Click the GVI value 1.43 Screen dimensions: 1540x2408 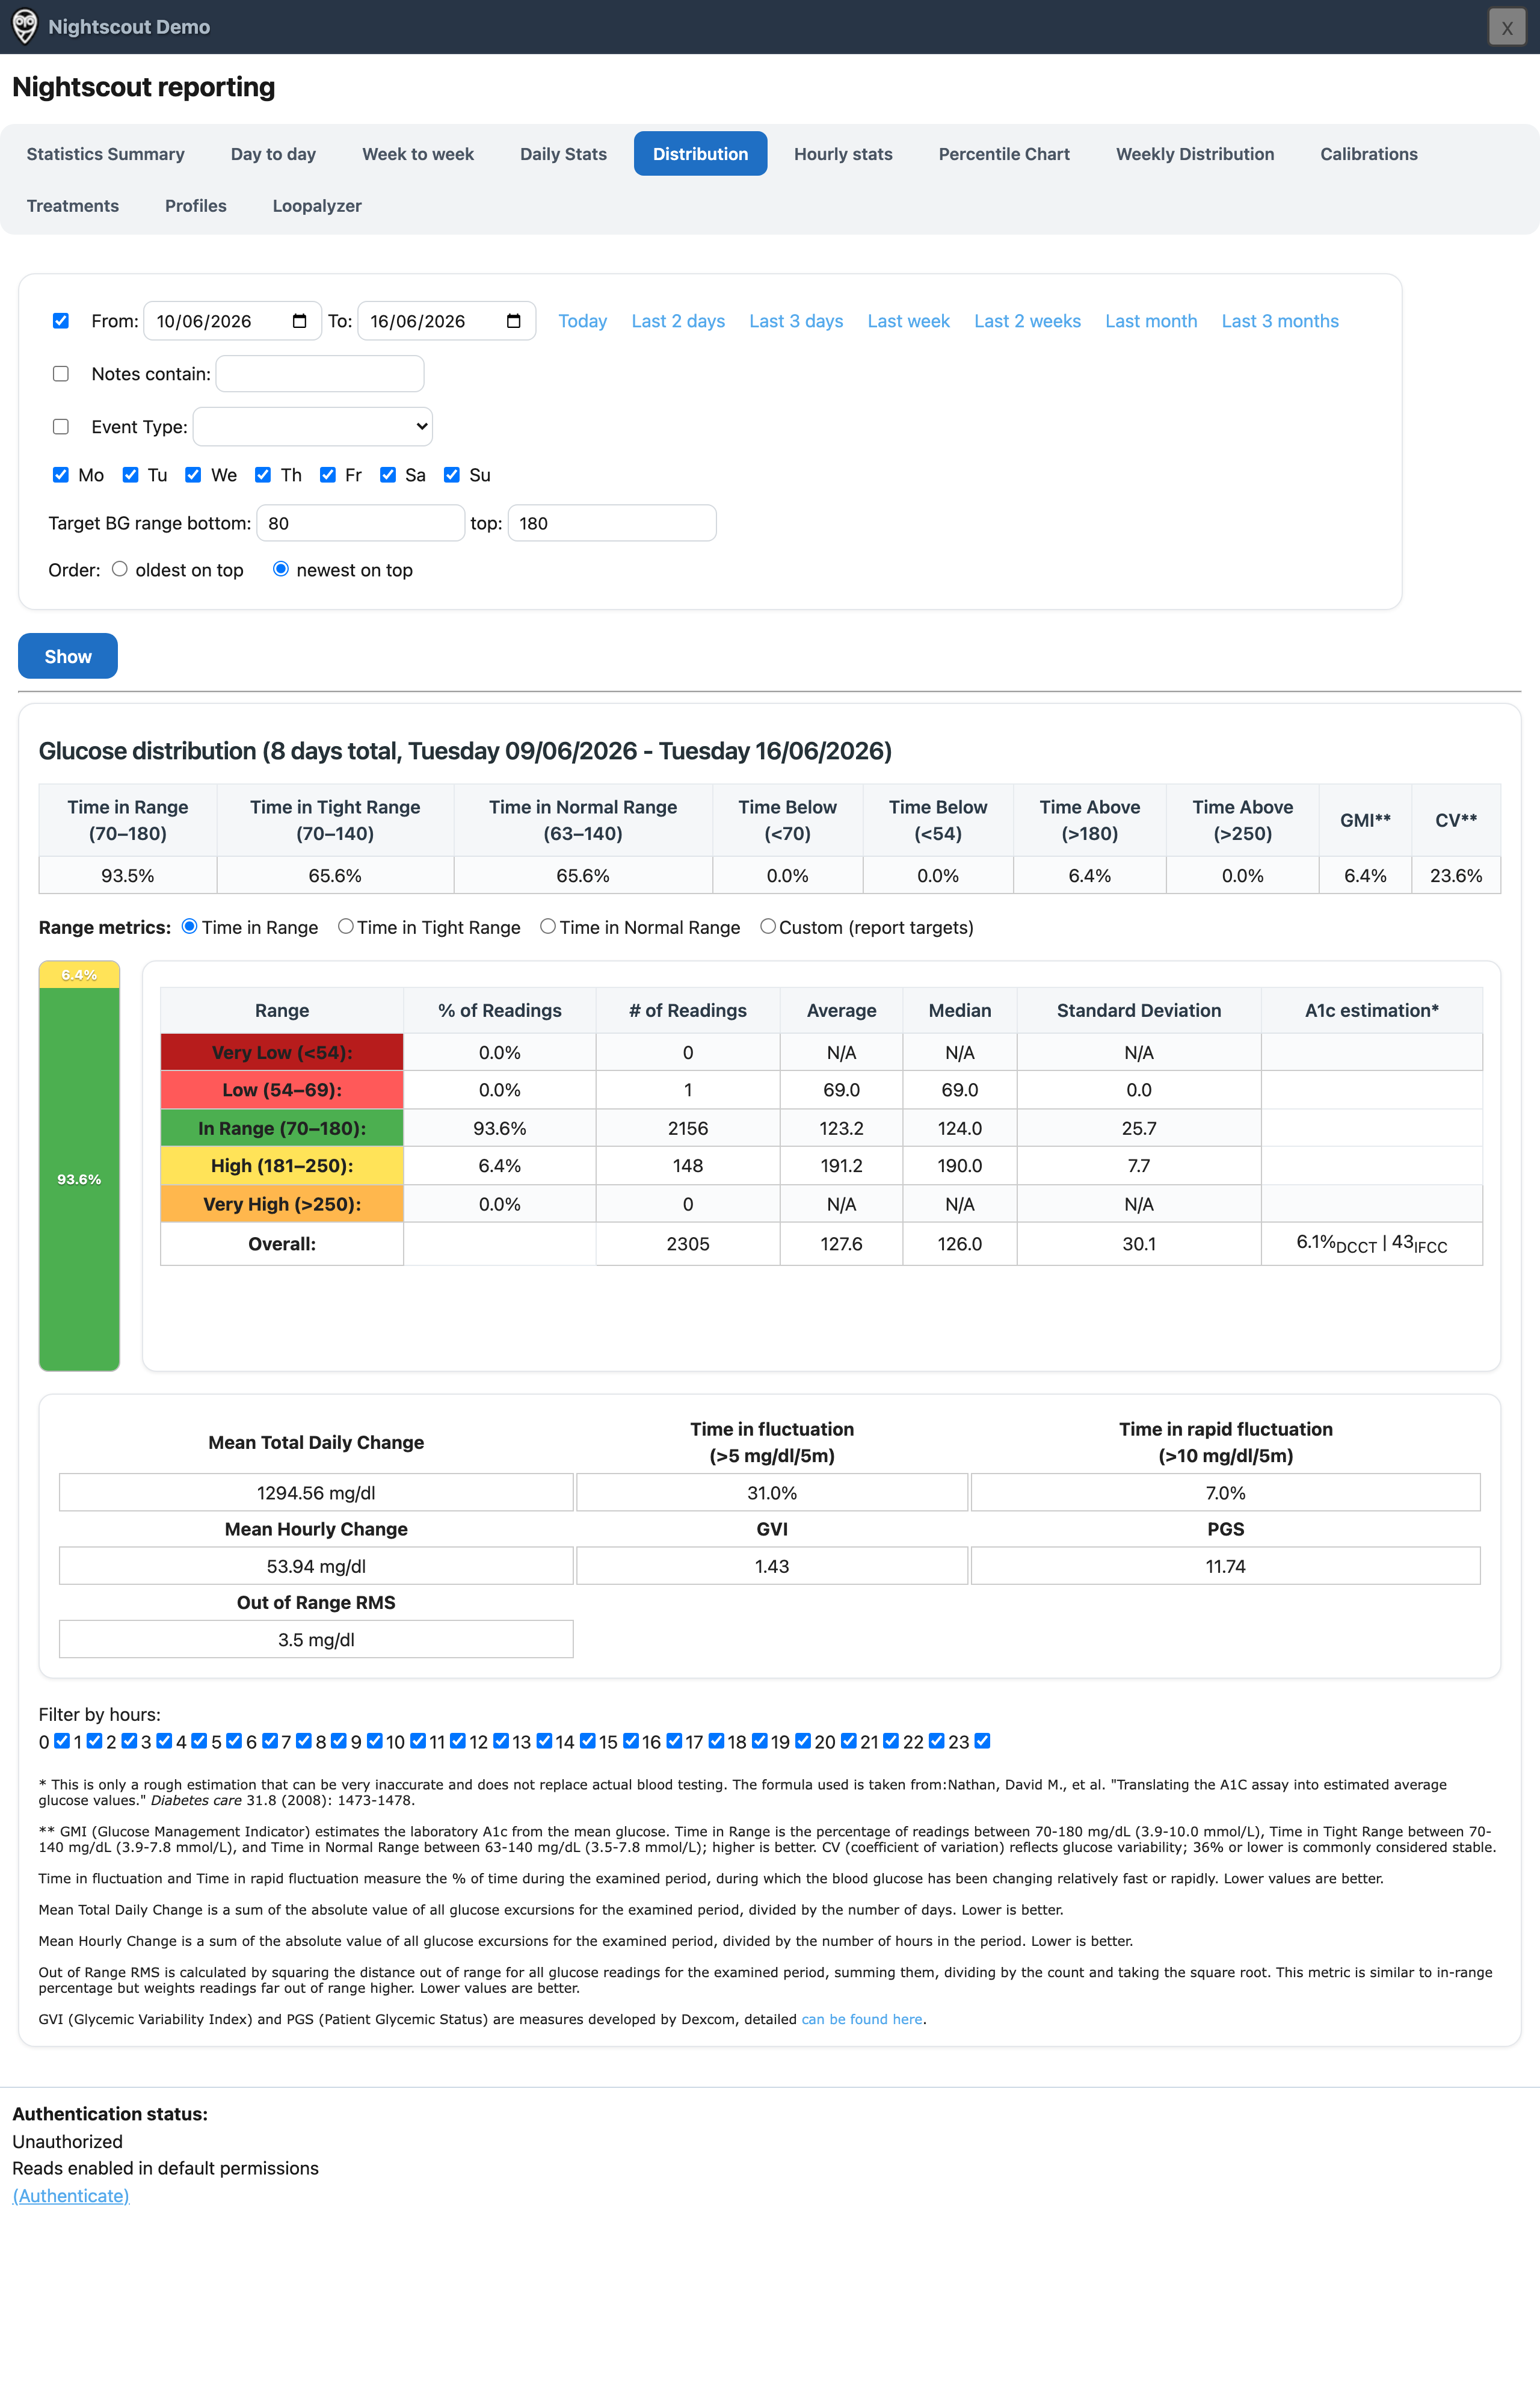pyautogui.click(x=772, y=1566)
